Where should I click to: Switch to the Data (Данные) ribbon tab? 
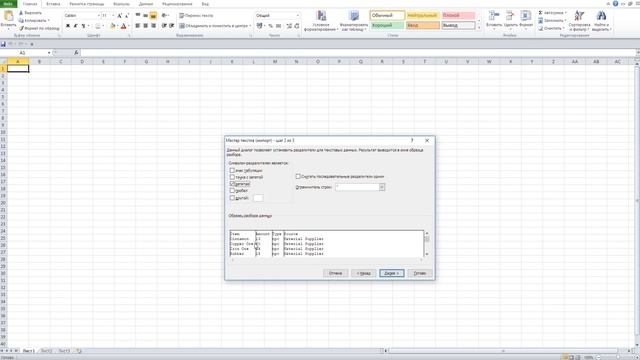click(146, 4)
